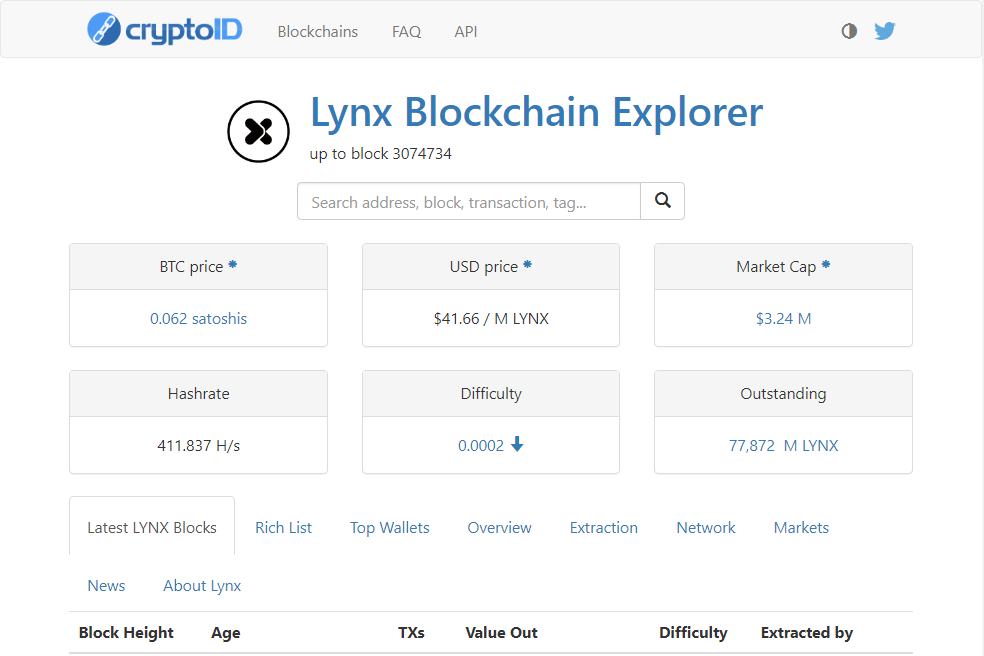984x656 pixels.
Task: Click the Hashrate card heading
Action: [198, 394]
